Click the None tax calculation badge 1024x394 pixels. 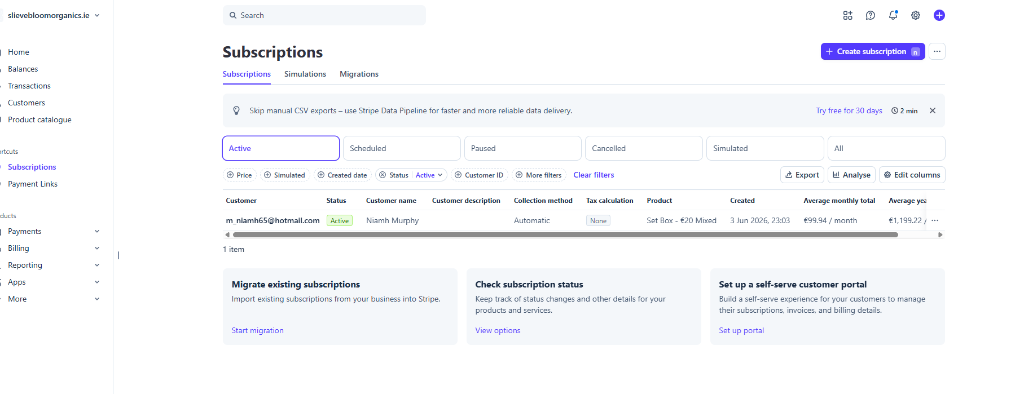point(598,221)
